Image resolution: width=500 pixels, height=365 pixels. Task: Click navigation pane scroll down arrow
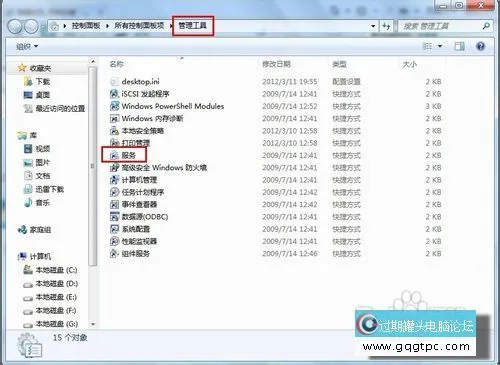(x=93, y=324)
